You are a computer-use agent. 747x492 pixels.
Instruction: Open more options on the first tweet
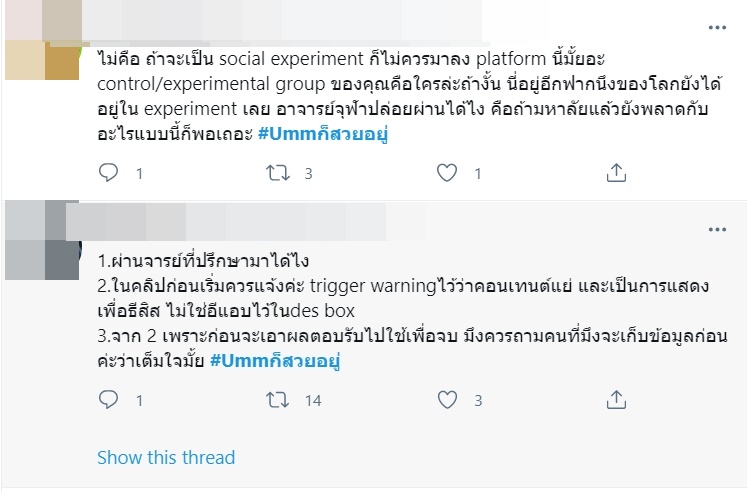(717, 29)
